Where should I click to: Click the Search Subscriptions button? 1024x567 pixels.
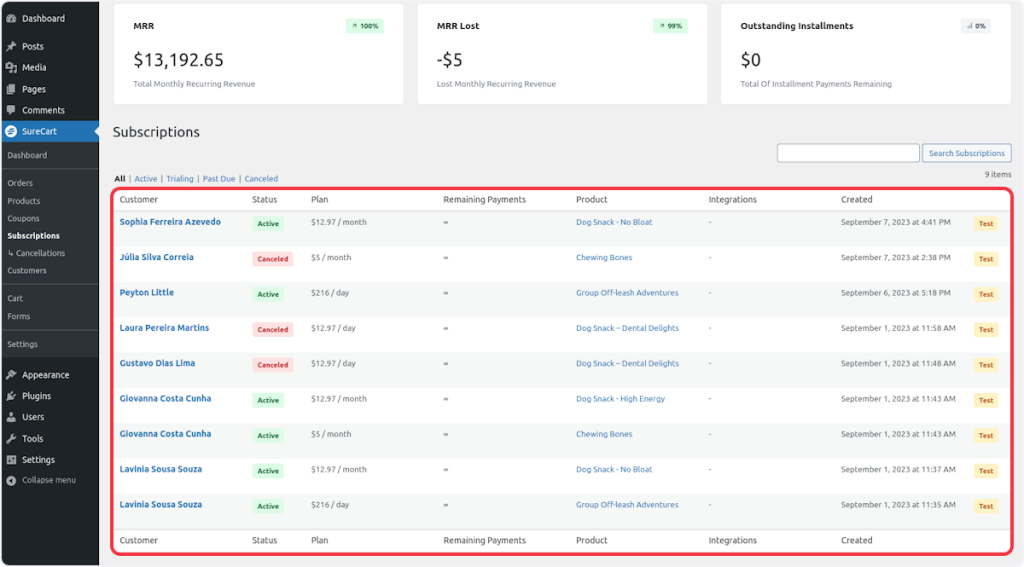point(966,153)
